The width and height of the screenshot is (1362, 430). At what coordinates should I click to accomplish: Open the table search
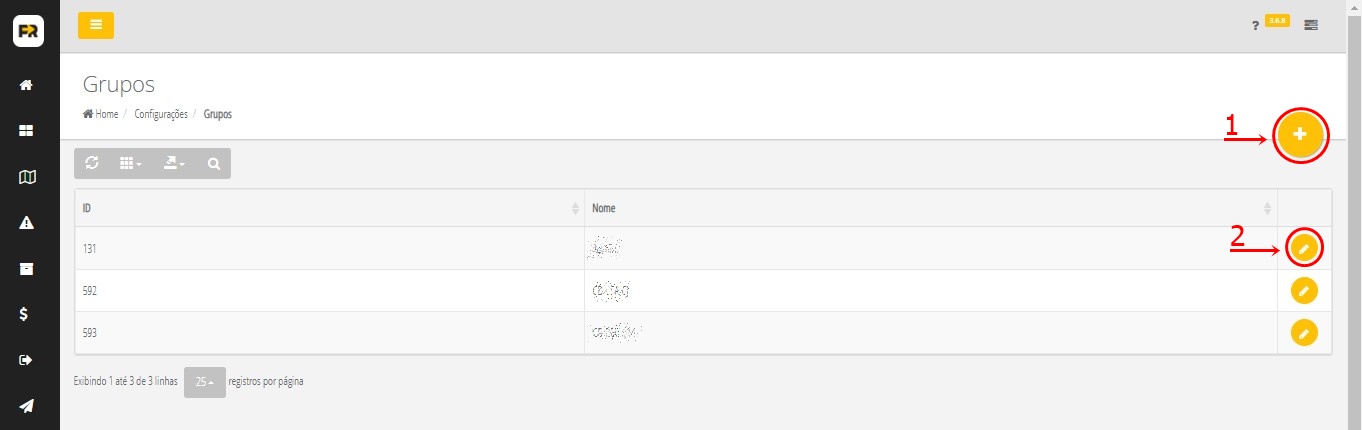(214, 163)
